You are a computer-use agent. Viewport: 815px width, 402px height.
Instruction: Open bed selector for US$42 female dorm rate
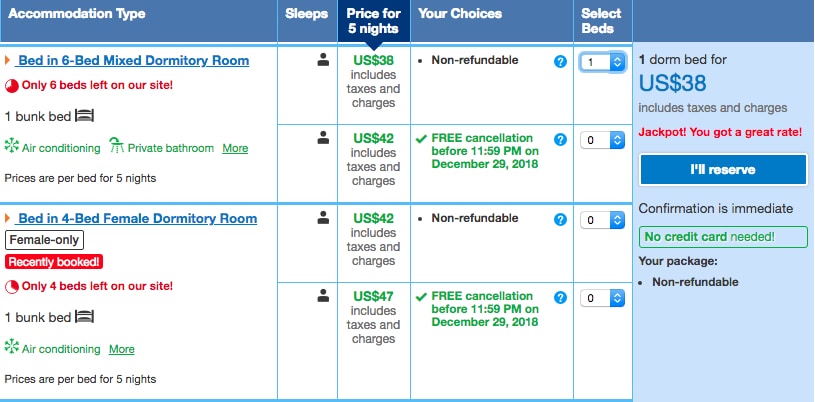pyautogui.click(x=603, y=219)
